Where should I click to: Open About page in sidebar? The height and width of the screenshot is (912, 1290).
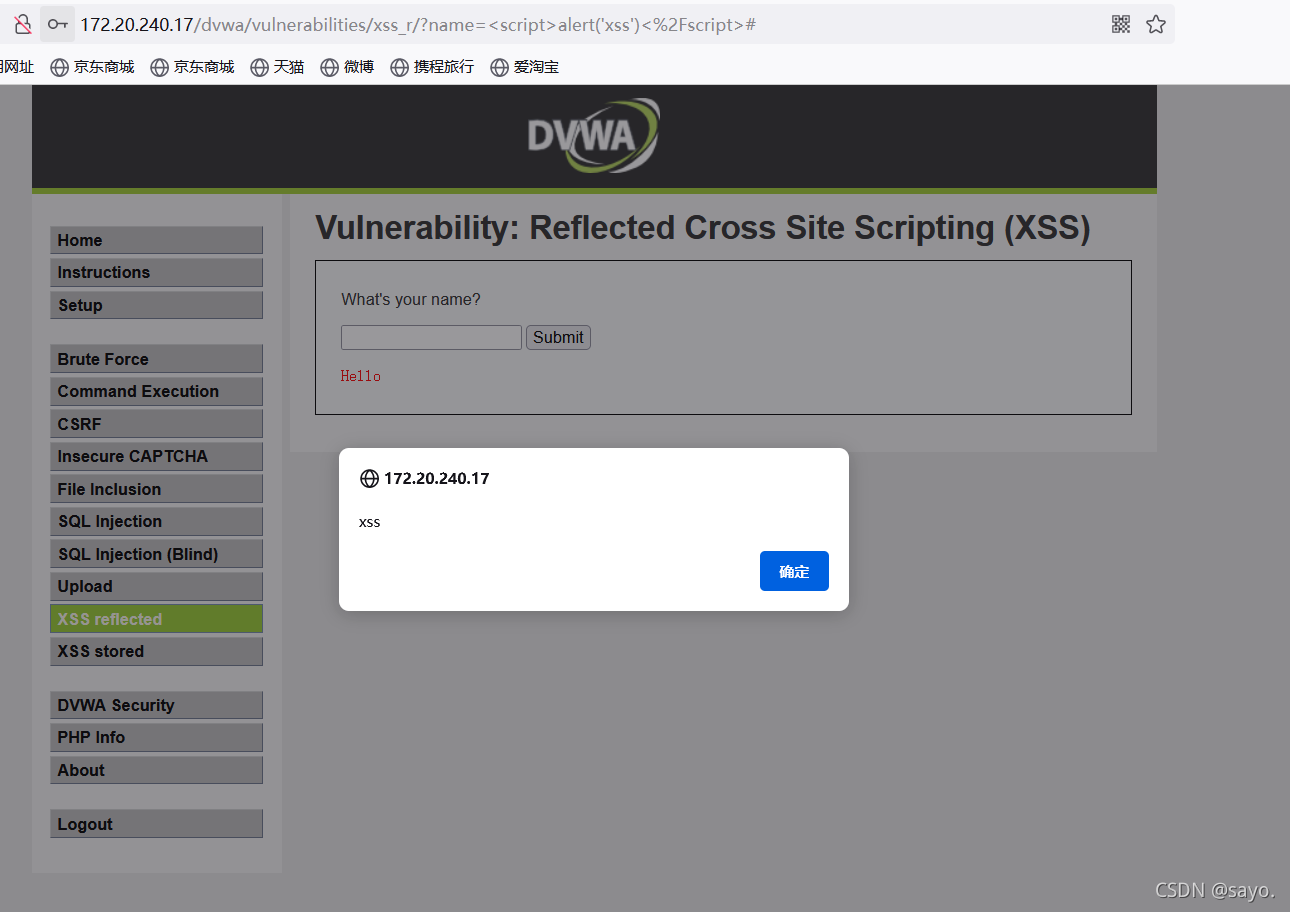click(x=156, y=770)
